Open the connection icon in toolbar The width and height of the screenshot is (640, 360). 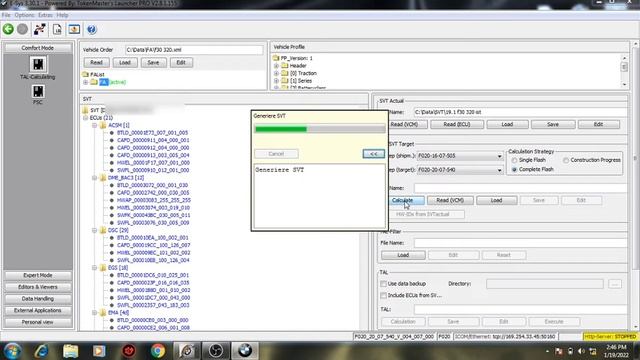tap(40, 29)
